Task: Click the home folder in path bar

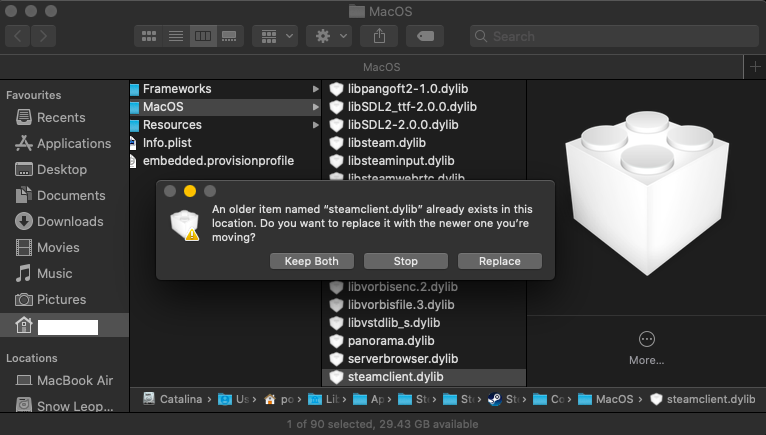Action: tap(279, 399)
